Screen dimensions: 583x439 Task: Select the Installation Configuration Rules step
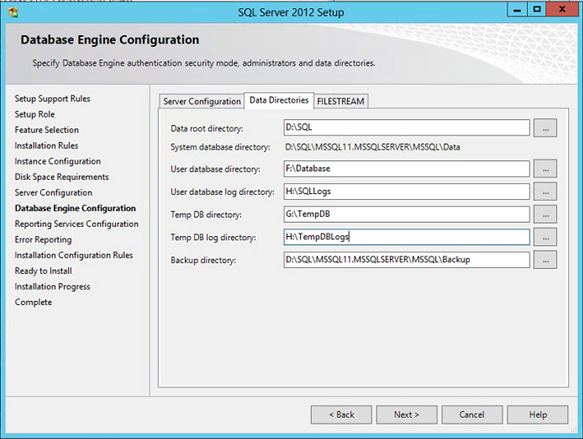[74, 255]
